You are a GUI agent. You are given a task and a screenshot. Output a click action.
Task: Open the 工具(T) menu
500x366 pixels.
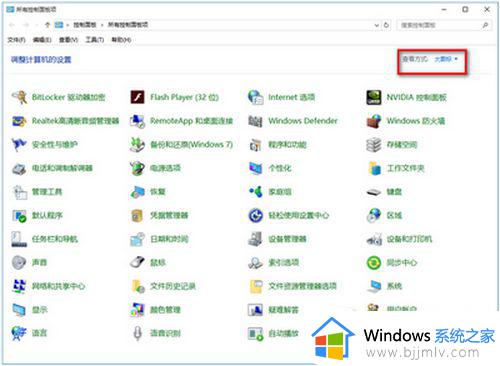point(95,40)
